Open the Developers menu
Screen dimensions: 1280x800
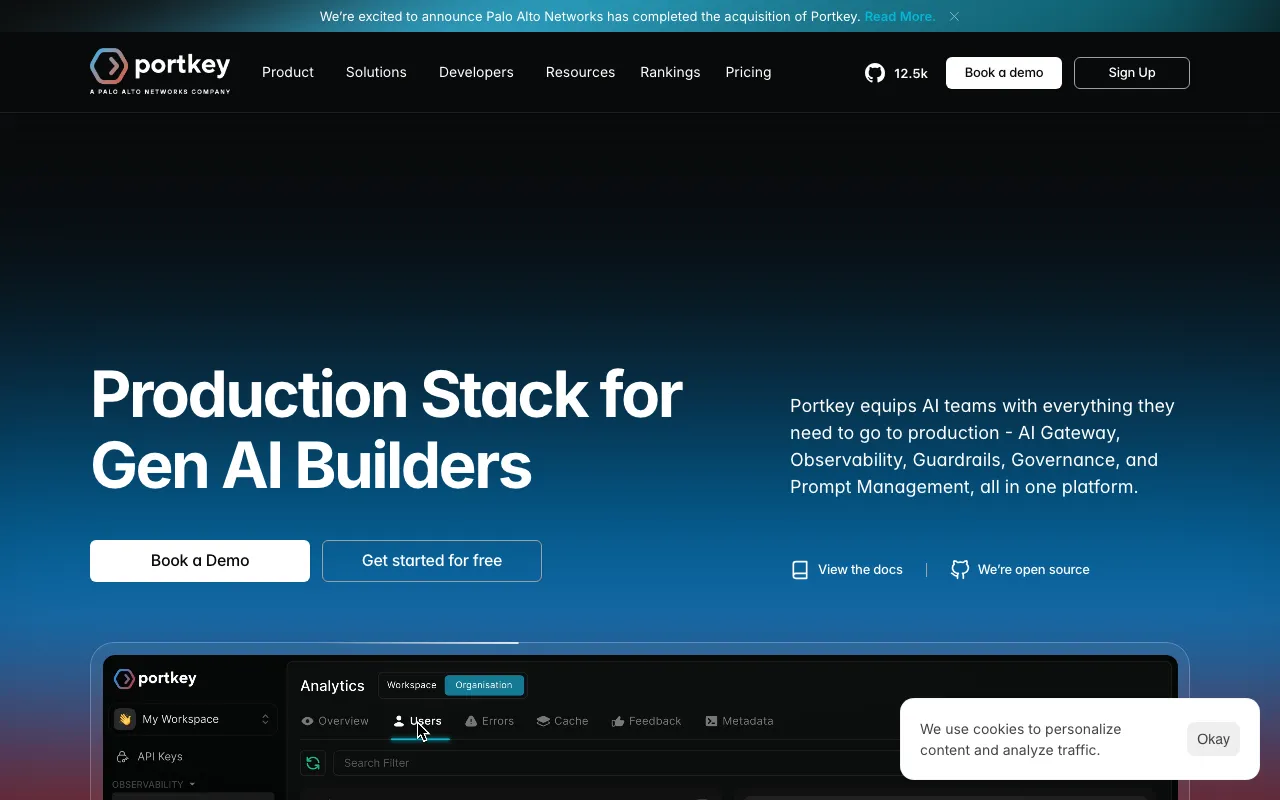[x=476, y=72]
